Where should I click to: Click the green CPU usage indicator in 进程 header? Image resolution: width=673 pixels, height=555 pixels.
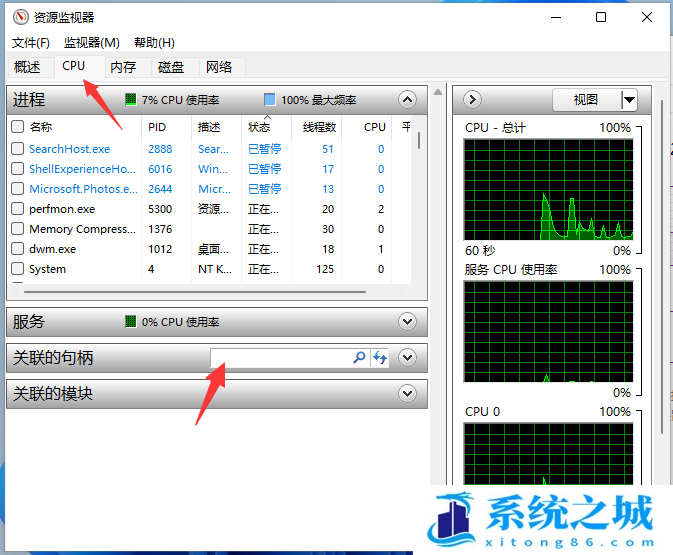click(131, 100)
